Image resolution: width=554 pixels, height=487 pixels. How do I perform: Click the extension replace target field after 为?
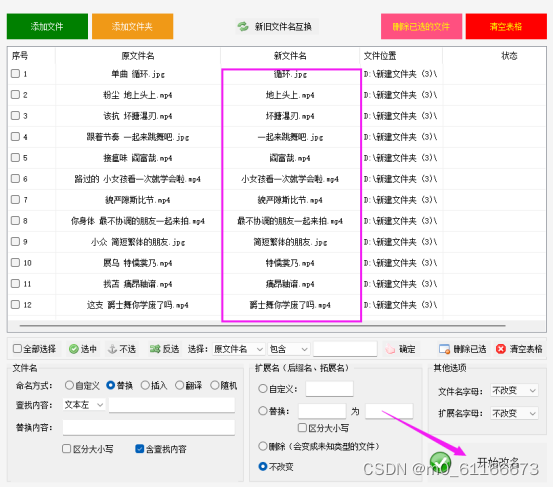click(389, 411)
